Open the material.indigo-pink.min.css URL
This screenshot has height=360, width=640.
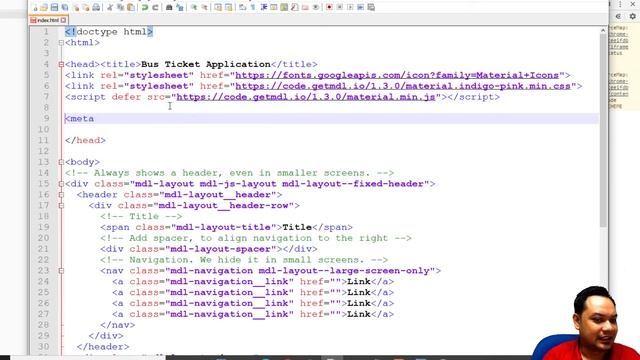403,86
